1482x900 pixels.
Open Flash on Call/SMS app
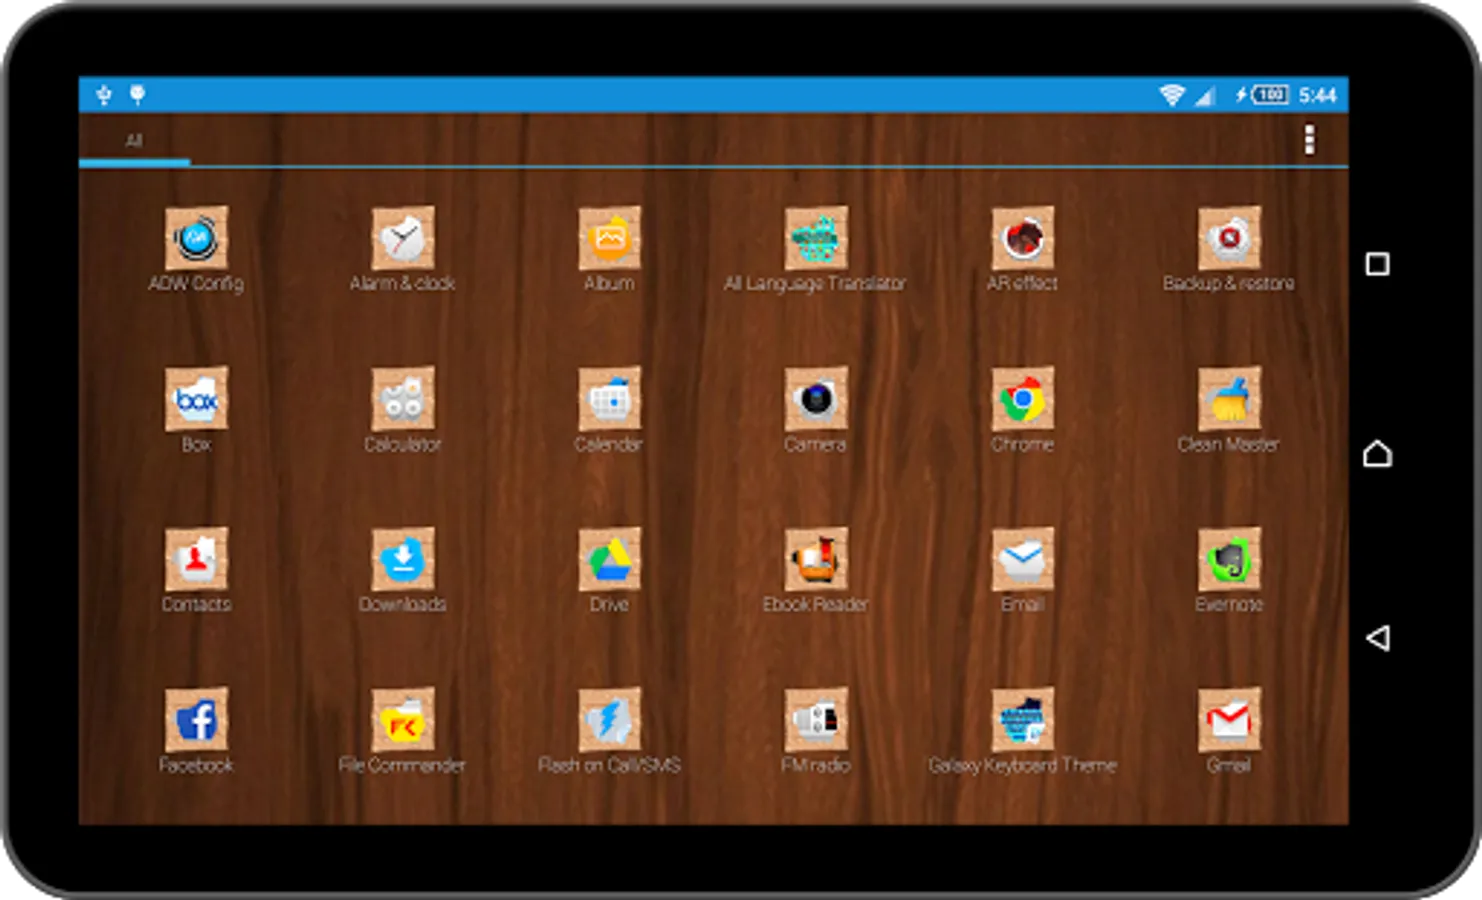pos(609,719)
